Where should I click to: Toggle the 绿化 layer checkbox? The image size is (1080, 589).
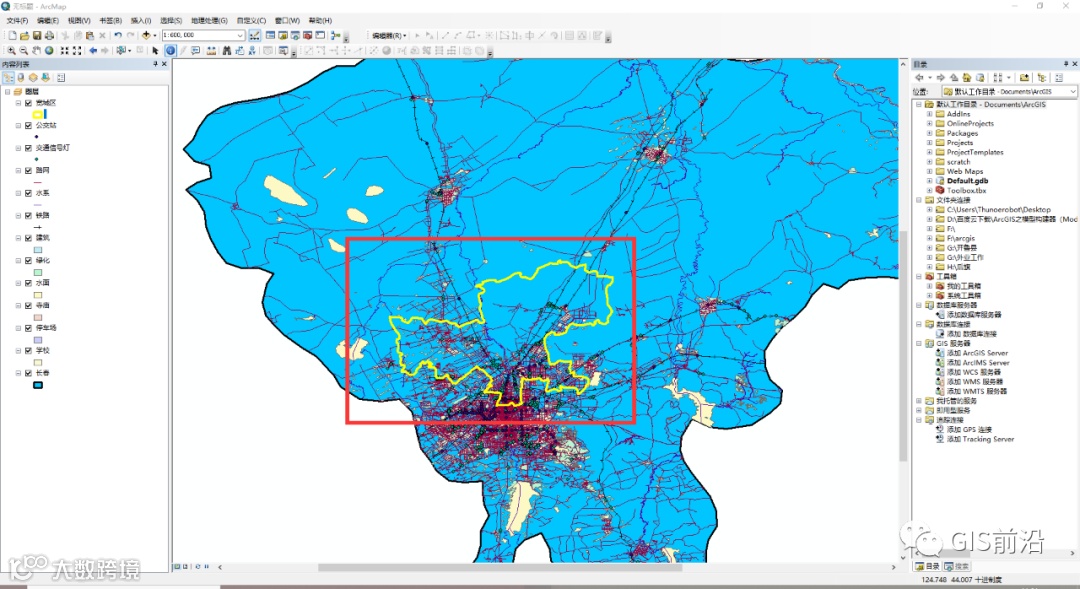28,260
